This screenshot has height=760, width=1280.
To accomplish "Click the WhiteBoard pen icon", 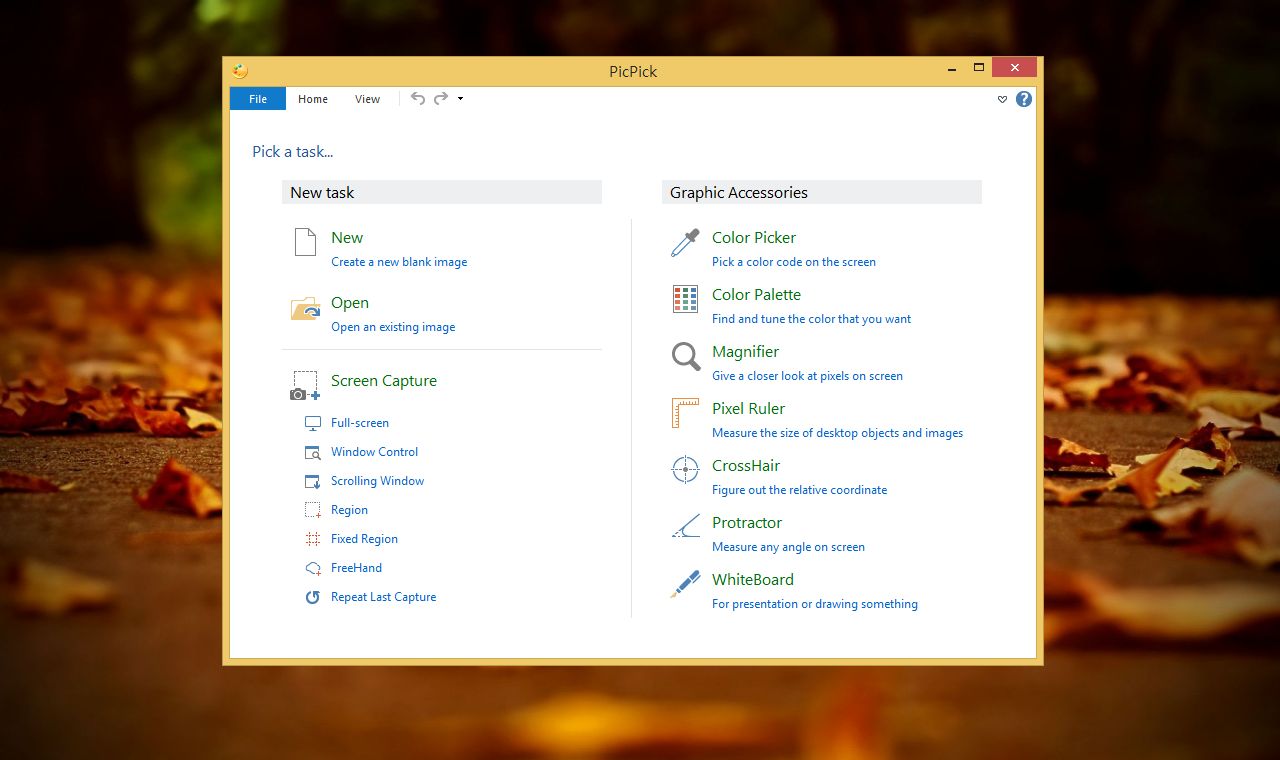I will tap(685, 584).
